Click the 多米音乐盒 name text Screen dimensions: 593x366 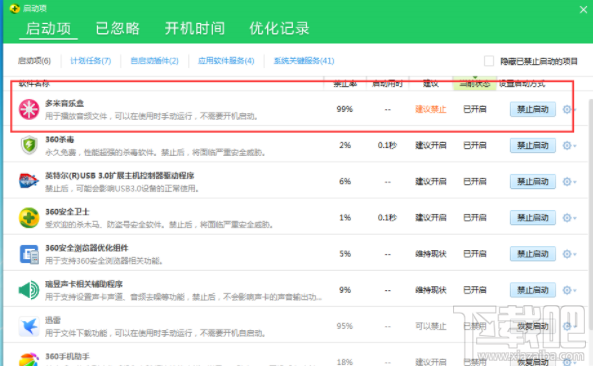(x=64, y=103)
